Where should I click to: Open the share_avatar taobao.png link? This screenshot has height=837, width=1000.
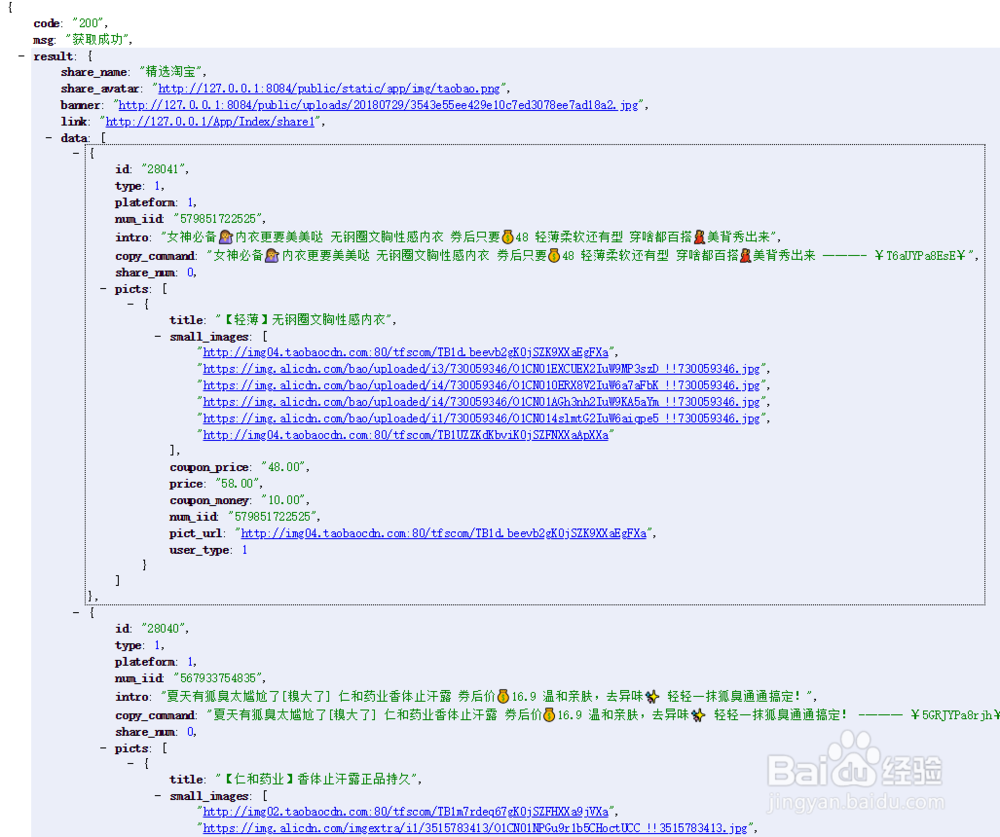coord(329,89)
